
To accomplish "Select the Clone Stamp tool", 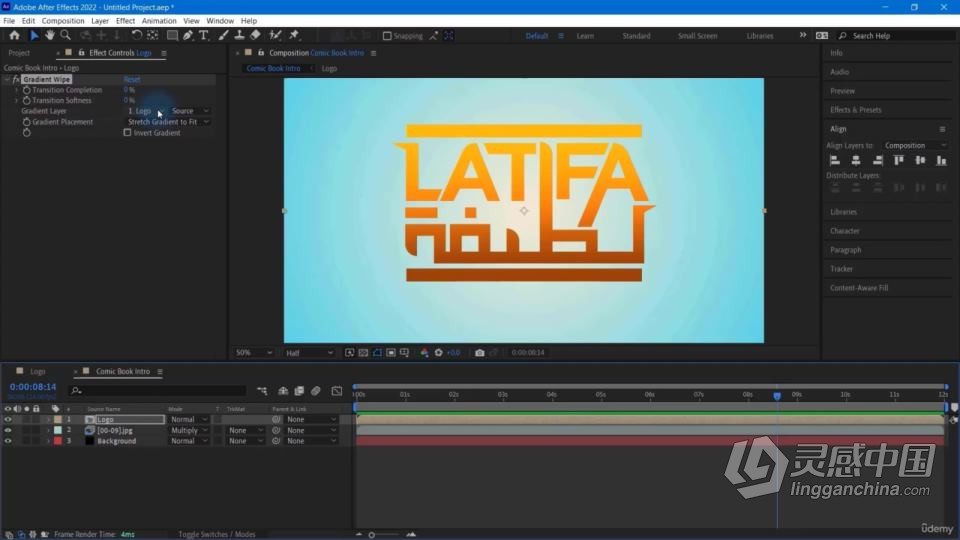I will (x=239, y=36).
